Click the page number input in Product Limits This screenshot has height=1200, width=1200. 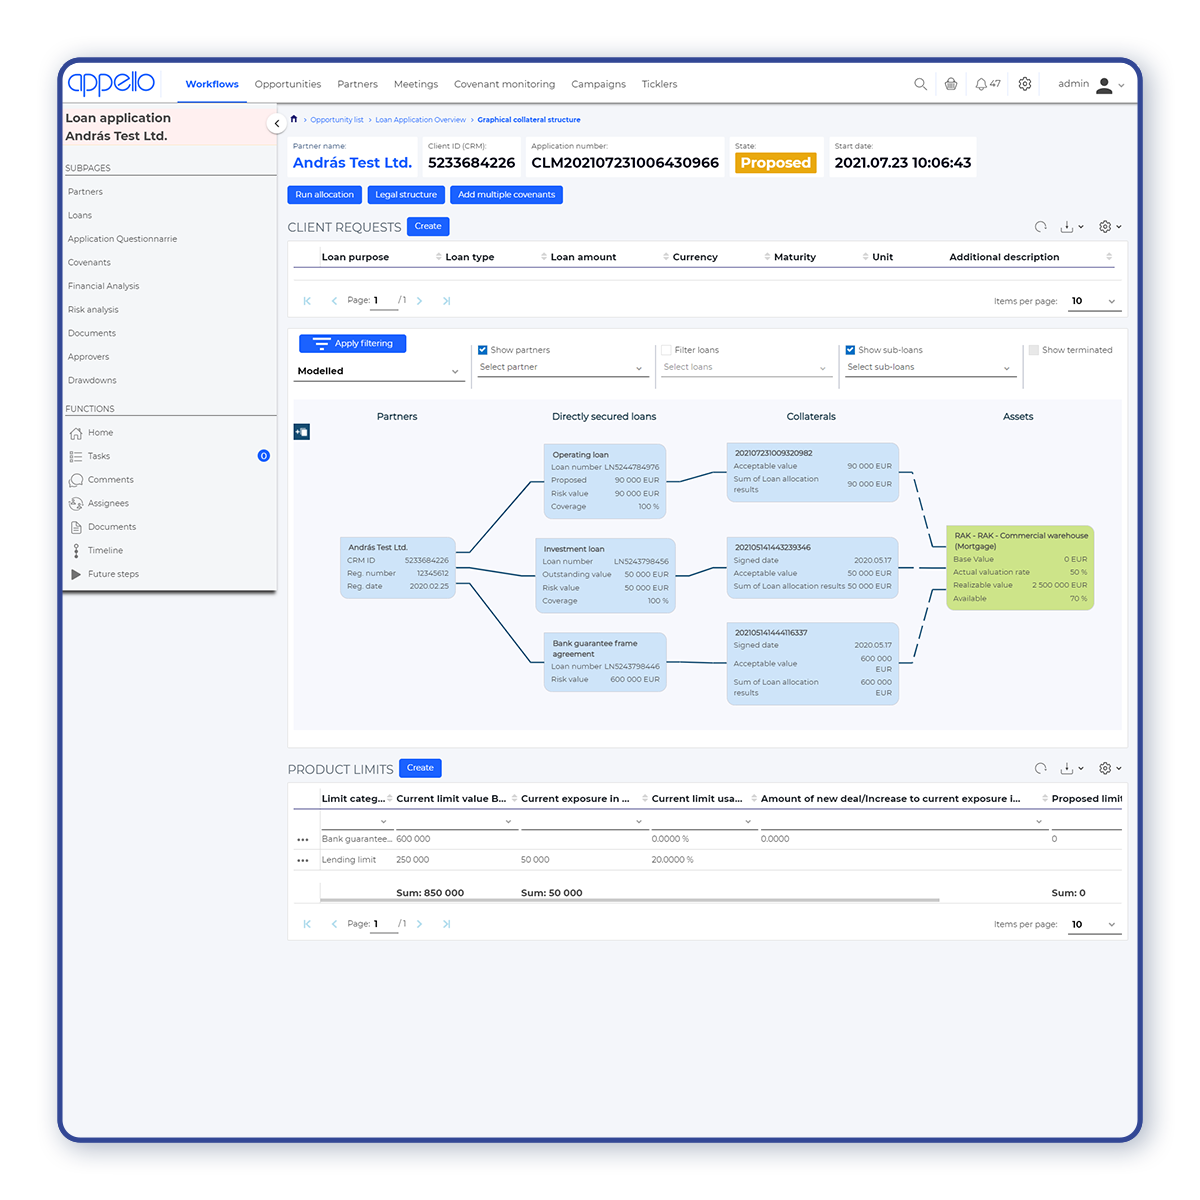tap(384, 924)
